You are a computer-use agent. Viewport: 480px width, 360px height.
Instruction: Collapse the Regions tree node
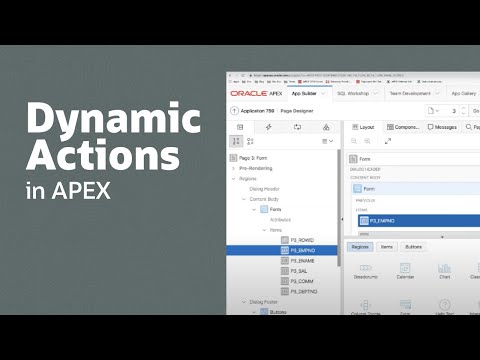[233, 179]
